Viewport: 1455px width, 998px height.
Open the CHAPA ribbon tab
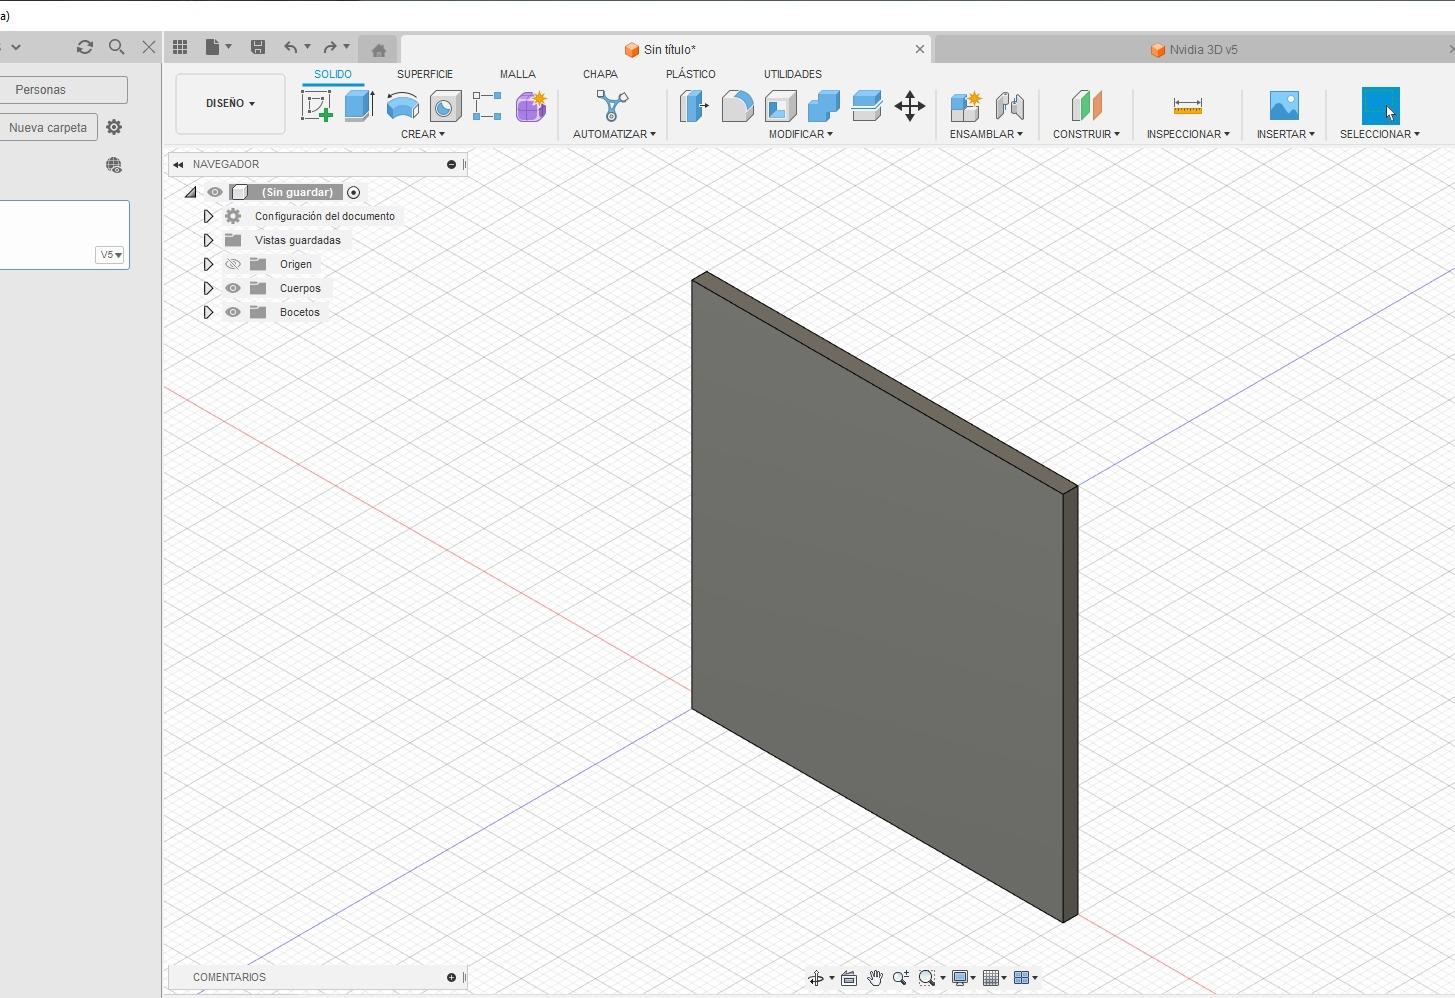600,74
